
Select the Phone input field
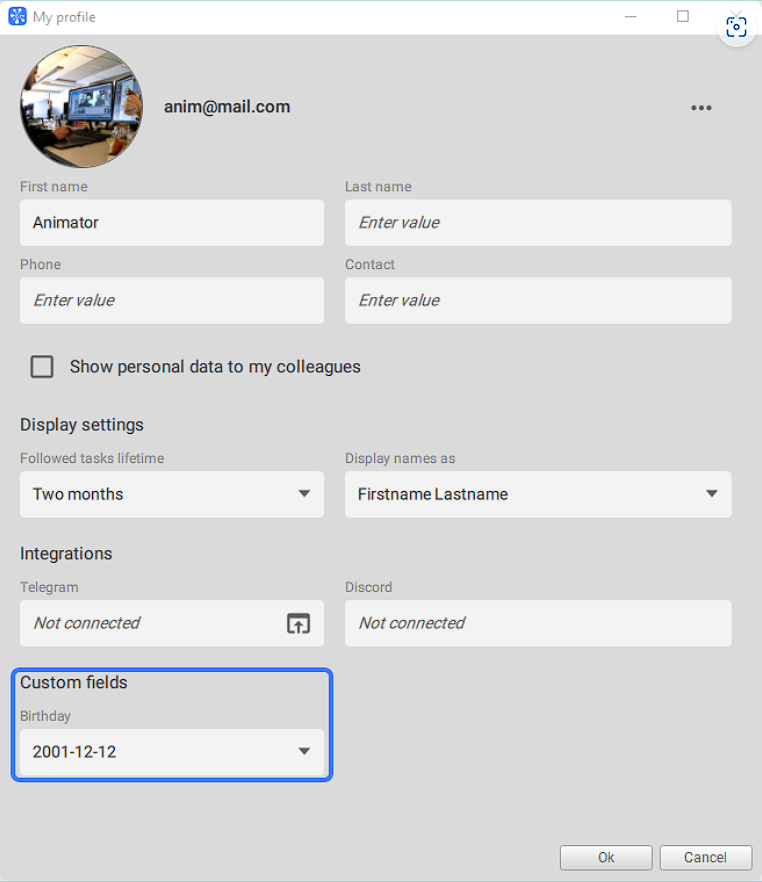point(172,300)
